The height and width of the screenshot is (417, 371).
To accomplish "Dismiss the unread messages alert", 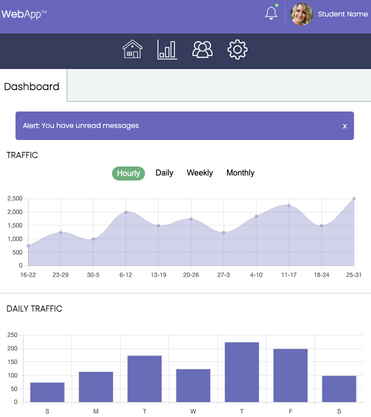I will 345,126.
